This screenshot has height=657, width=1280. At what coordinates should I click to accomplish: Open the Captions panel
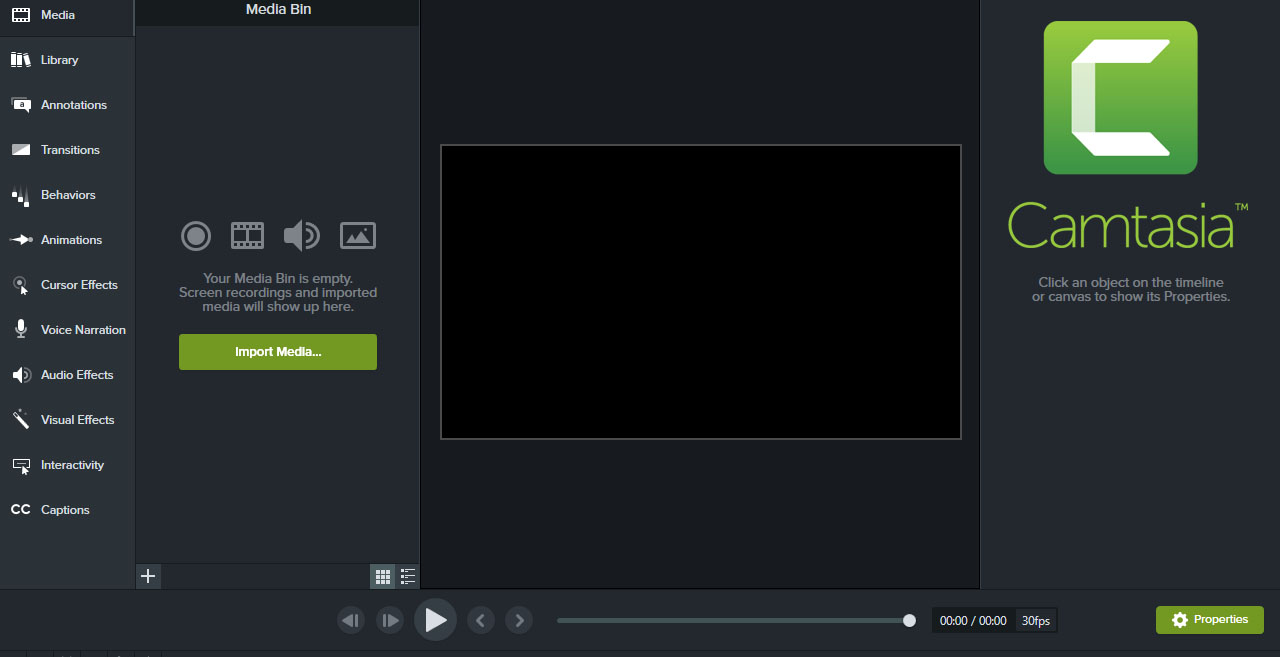[x=67, y=510]
